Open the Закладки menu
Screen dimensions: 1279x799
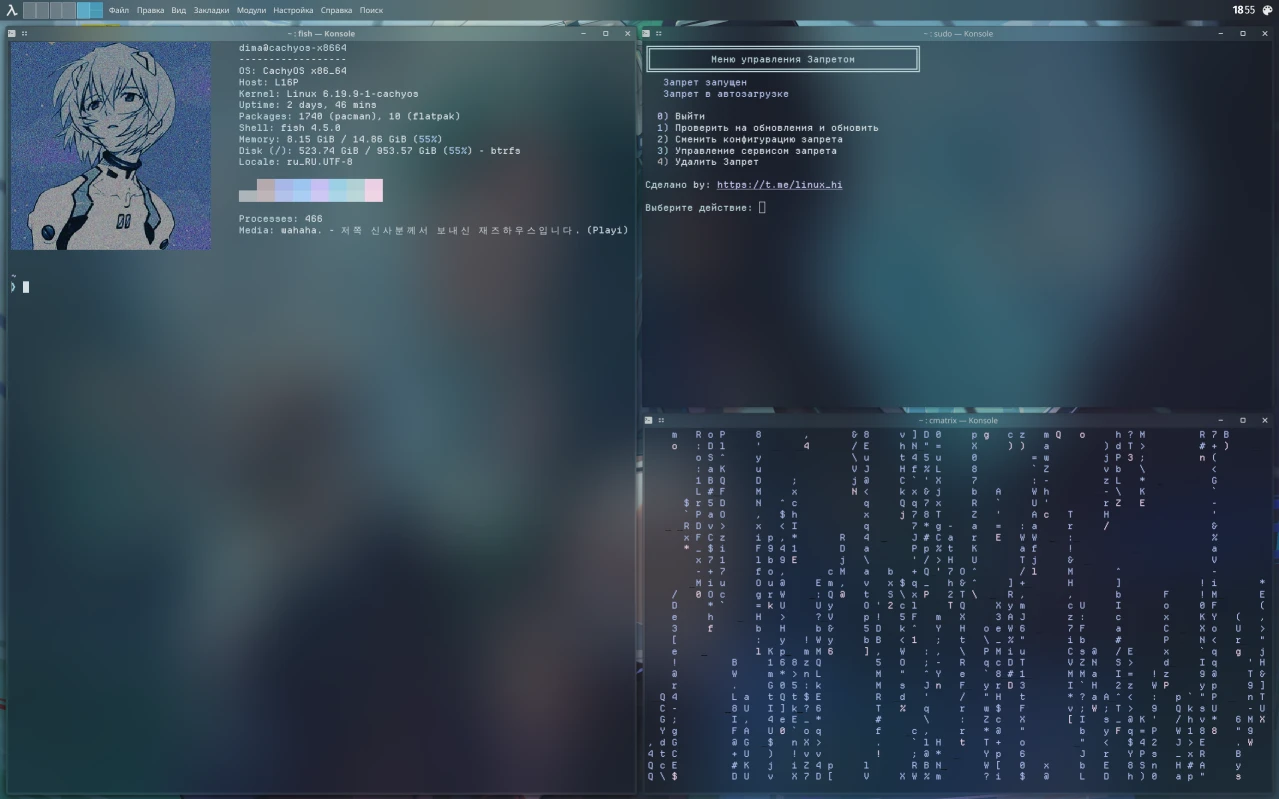[x=211, y=10]
